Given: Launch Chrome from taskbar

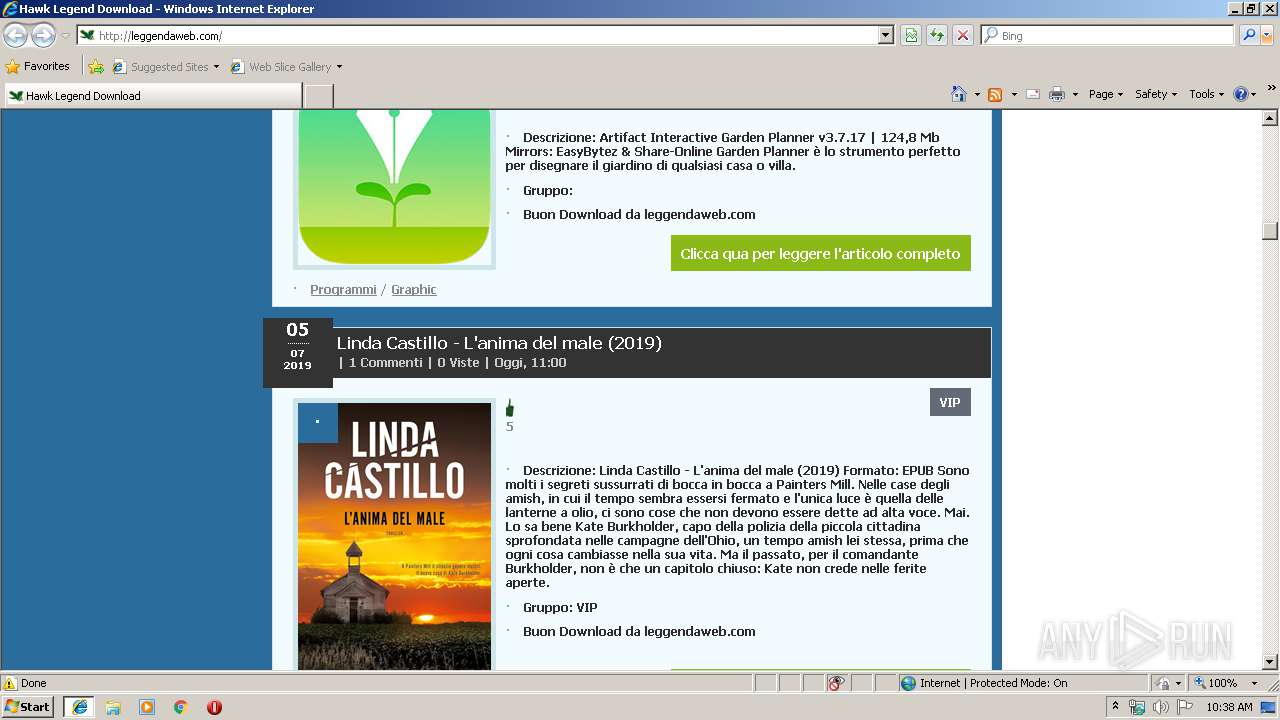Looking at the screenshot, I should coord(180,707).
